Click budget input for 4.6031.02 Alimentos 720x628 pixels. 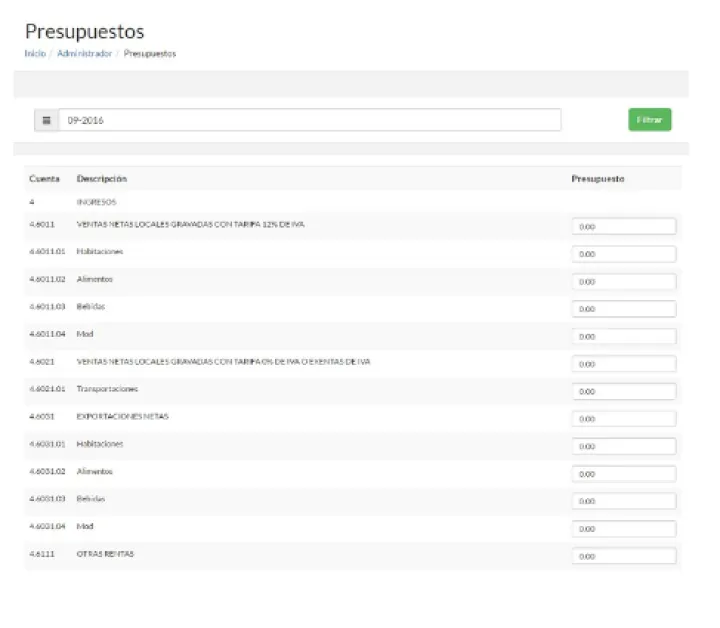click(x=623, y=474)
